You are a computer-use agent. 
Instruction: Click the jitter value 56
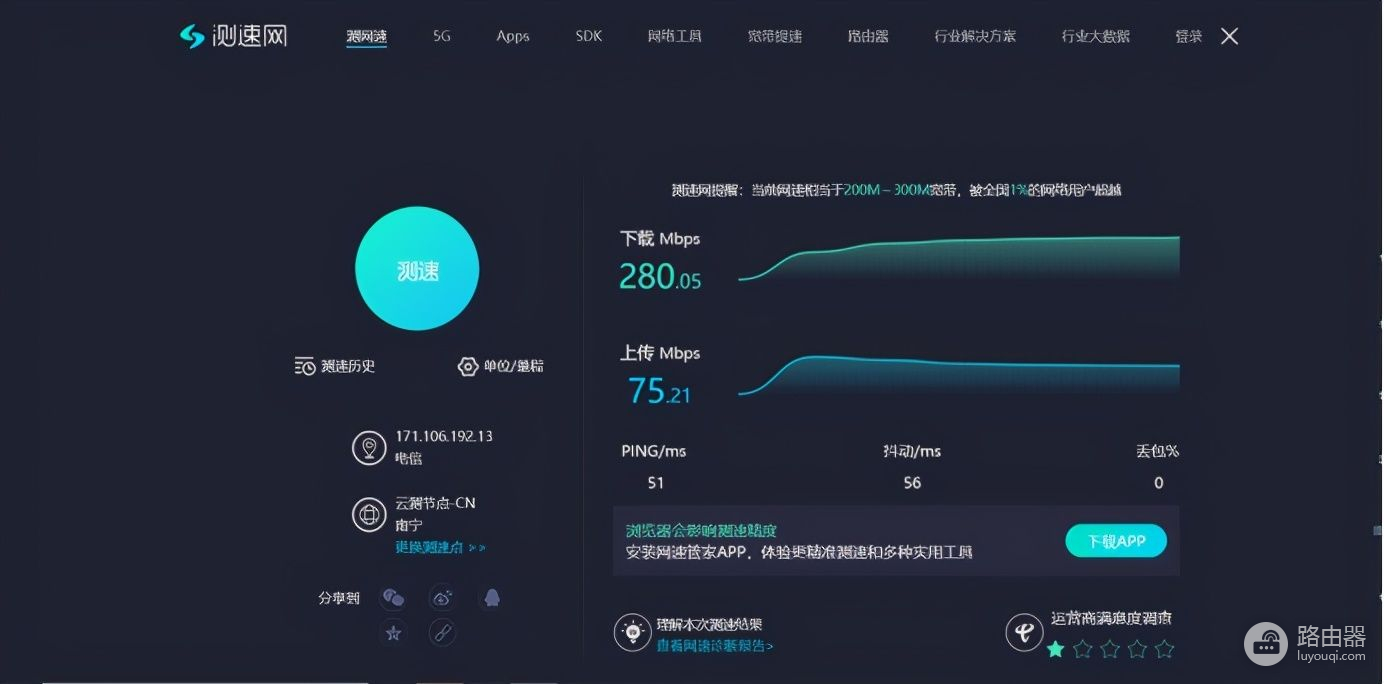coord(912,483)
